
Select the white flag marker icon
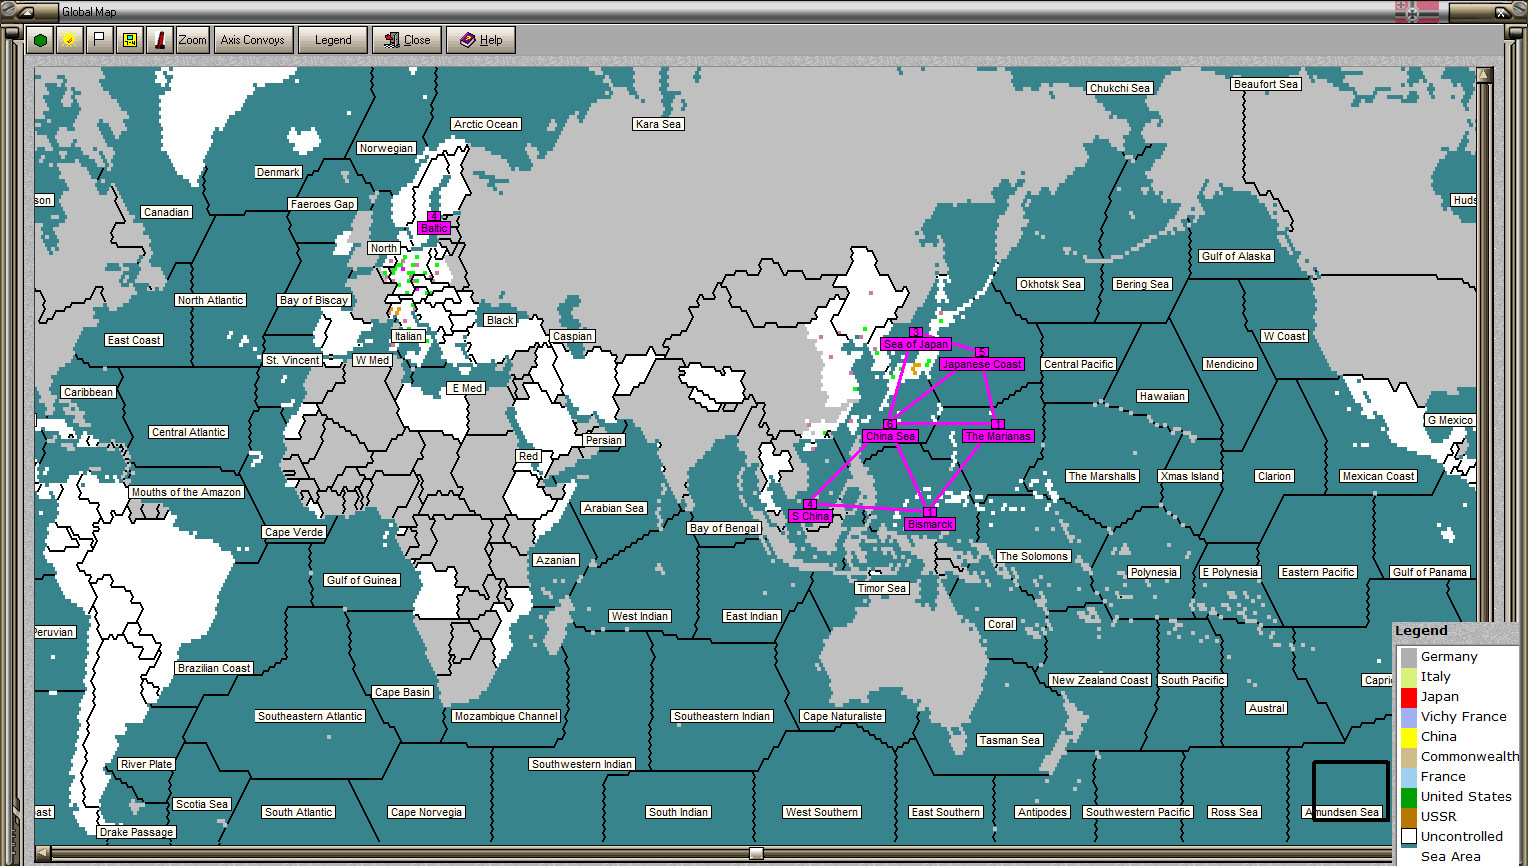pyautogui.click(x=97, y=39)
